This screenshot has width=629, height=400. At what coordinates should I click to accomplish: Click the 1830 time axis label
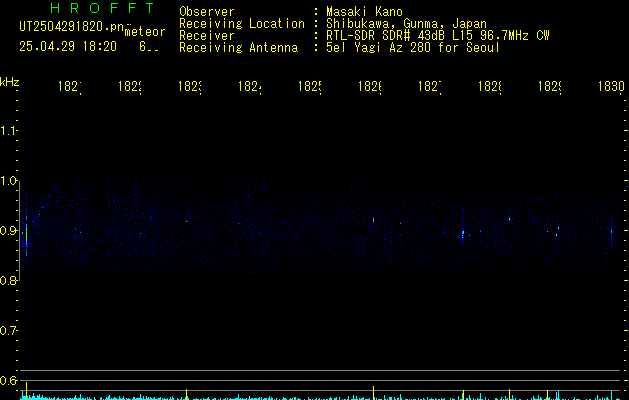(611, 86)
